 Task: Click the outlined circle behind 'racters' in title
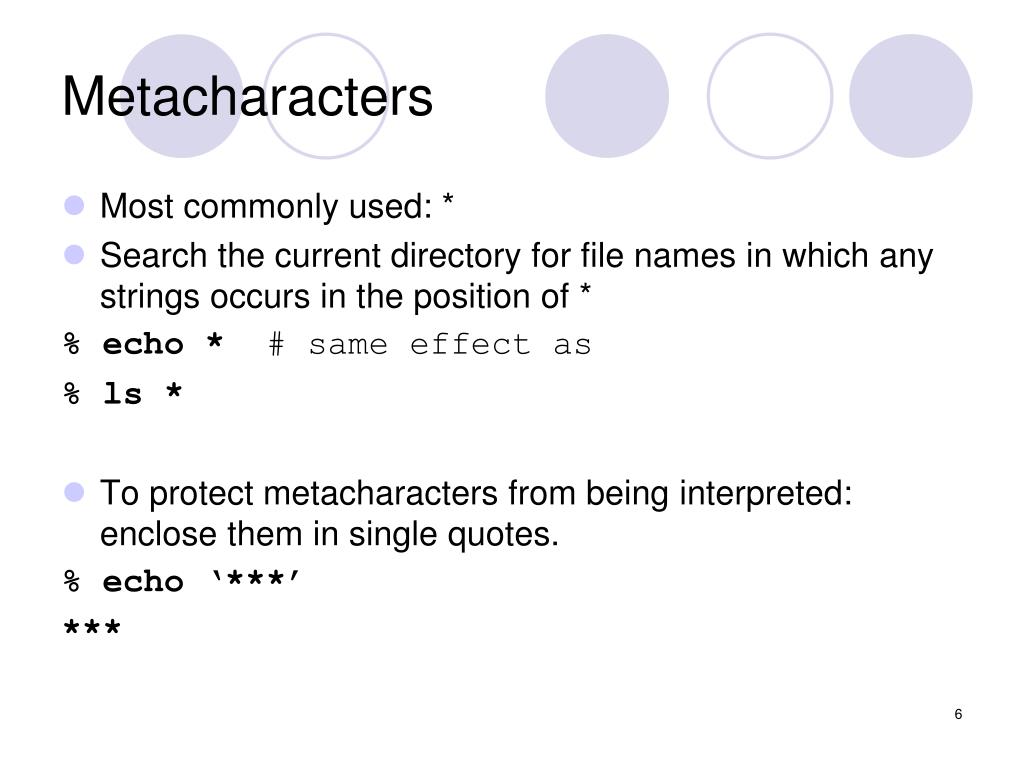pyautogui.click(x=326, y=96)
